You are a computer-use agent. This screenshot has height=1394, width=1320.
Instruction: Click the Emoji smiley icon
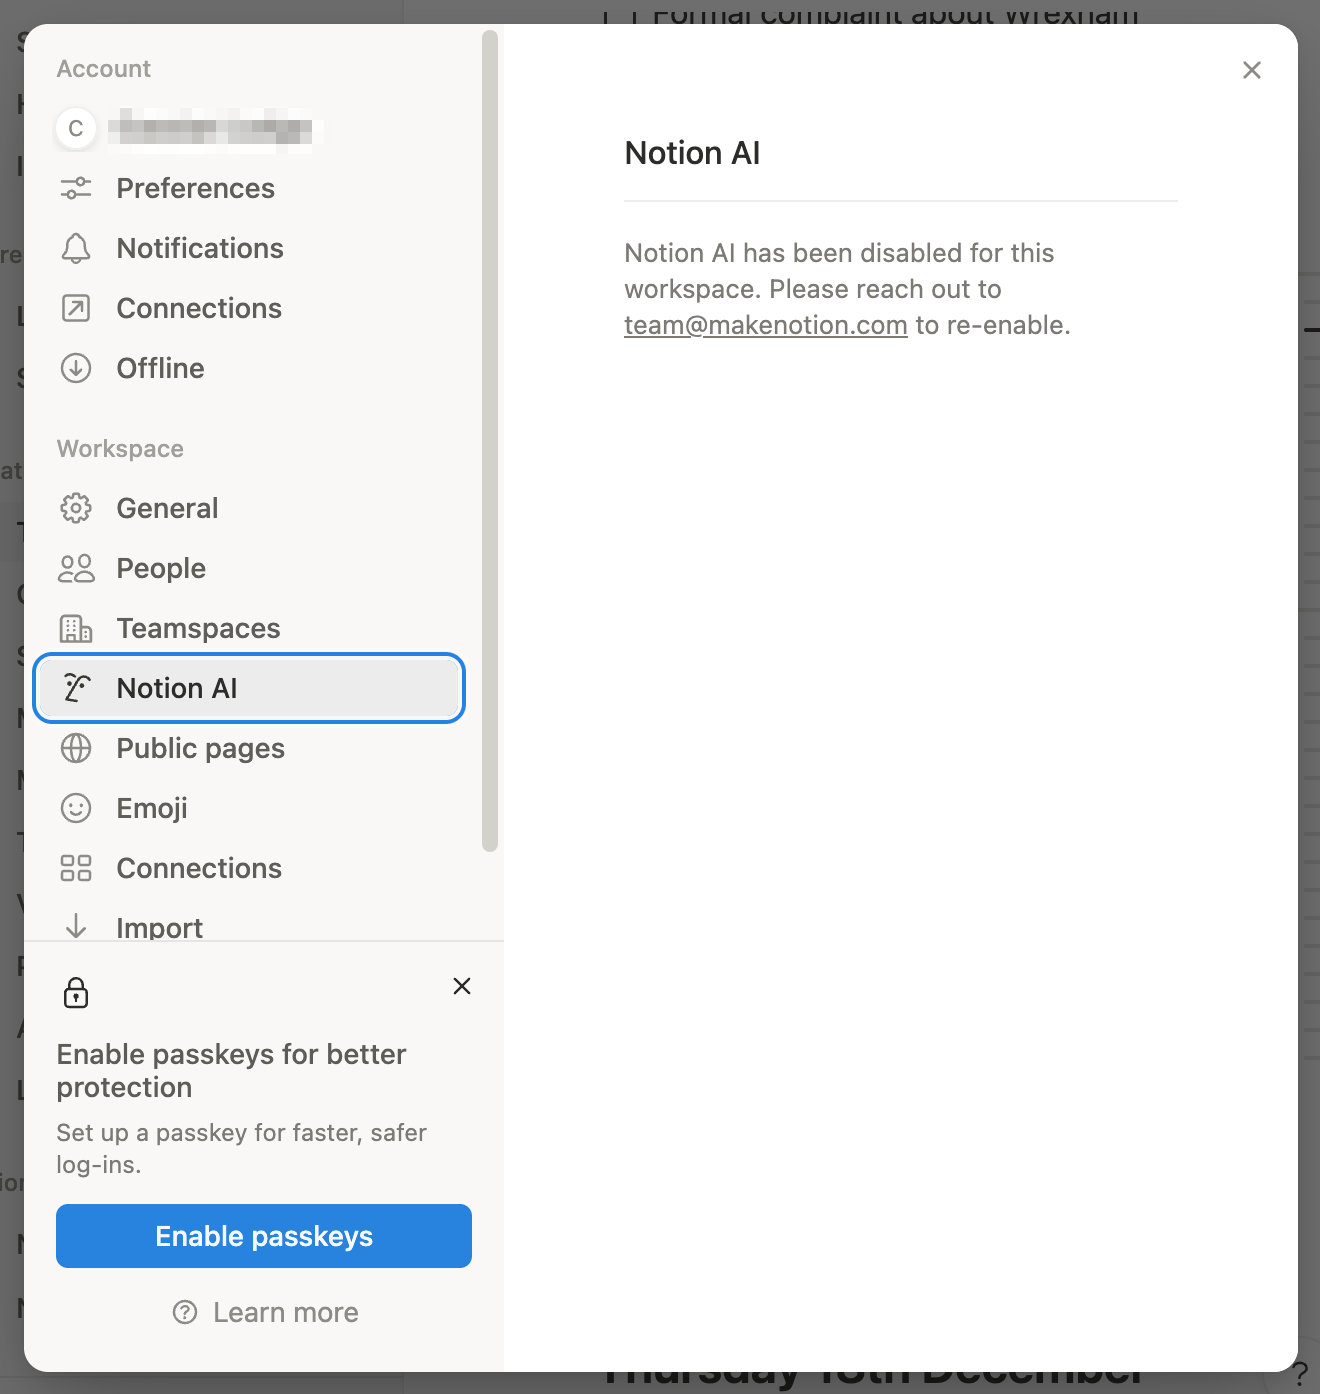coord(76,808)
